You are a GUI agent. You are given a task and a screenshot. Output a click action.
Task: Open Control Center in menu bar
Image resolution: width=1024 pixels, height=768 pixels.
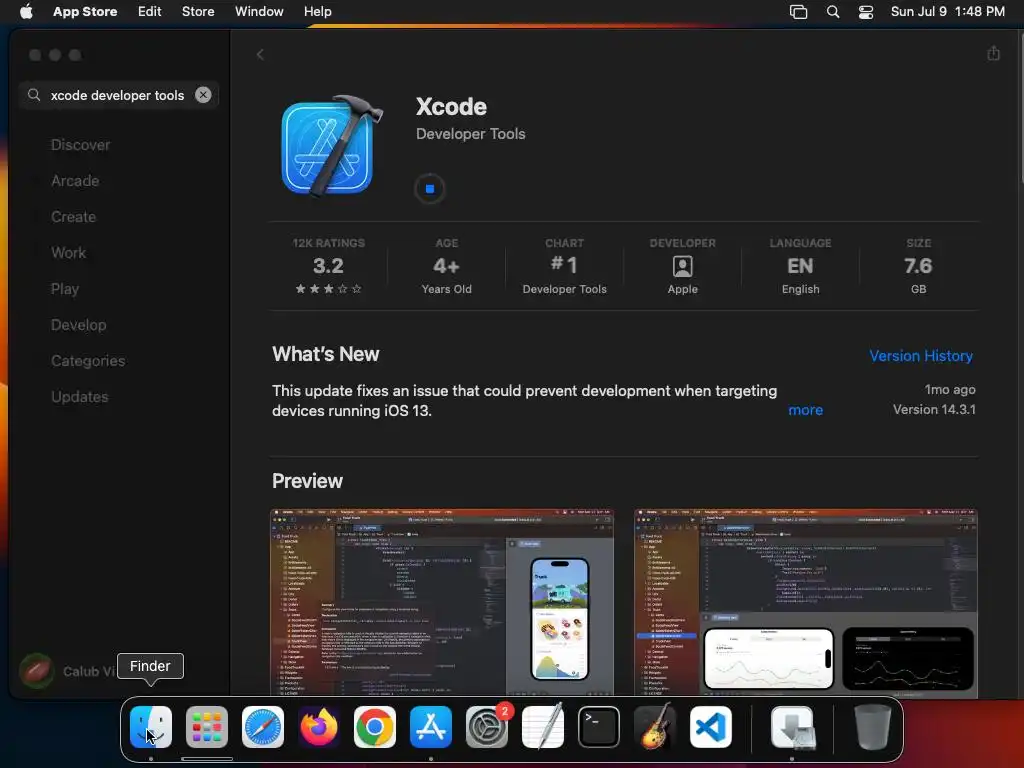point(865,12)
